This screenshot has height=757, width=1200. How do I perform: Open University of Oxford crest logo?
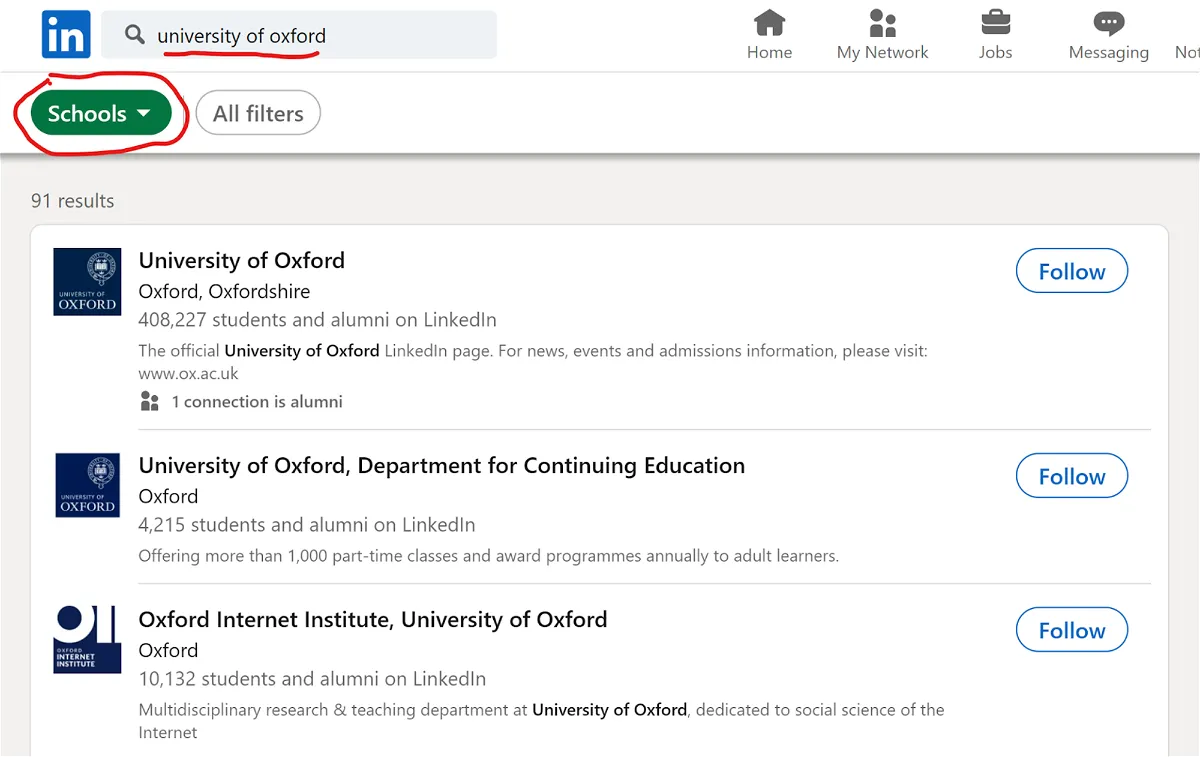coord(87,282)
